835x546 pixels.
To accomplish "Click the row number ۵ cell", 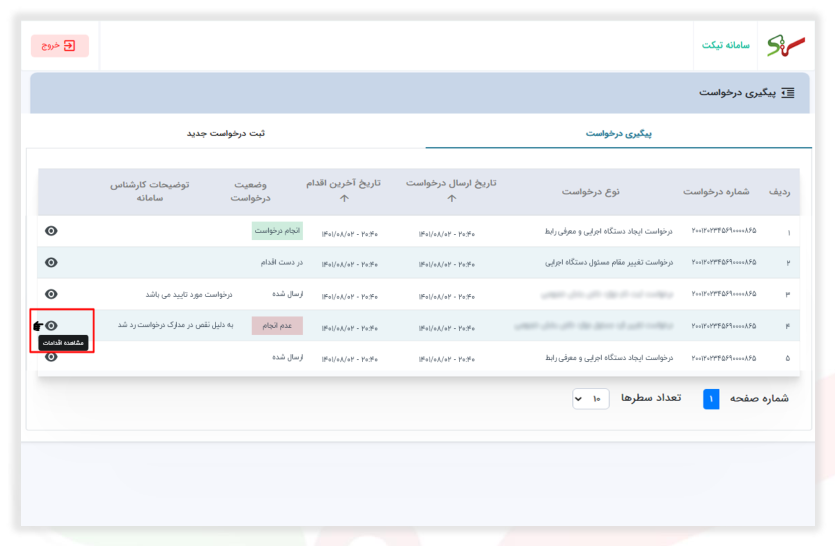I will tap(788, 358).
